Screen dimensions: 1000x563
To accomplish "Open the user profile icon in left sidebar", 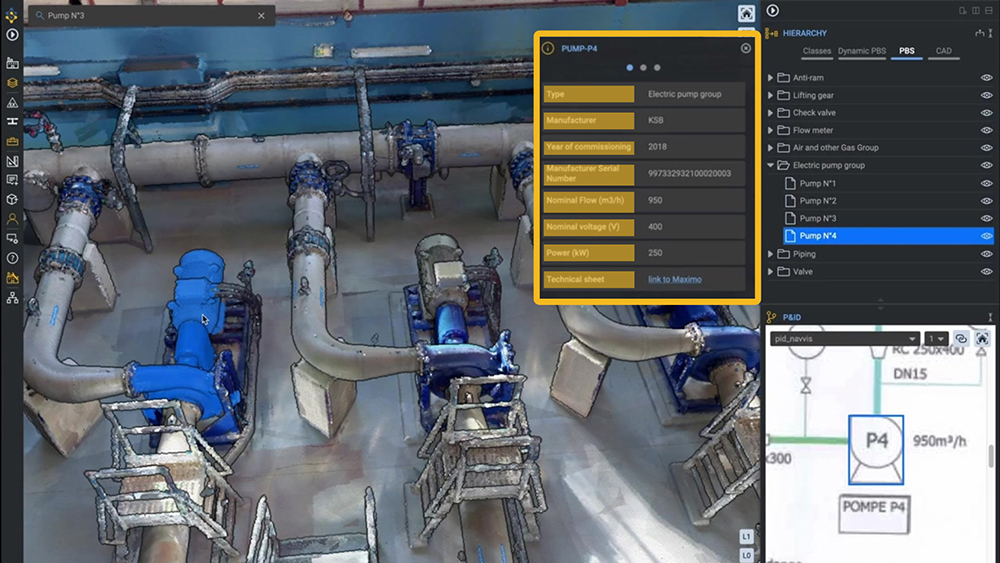I will click(x=12, y=218).
